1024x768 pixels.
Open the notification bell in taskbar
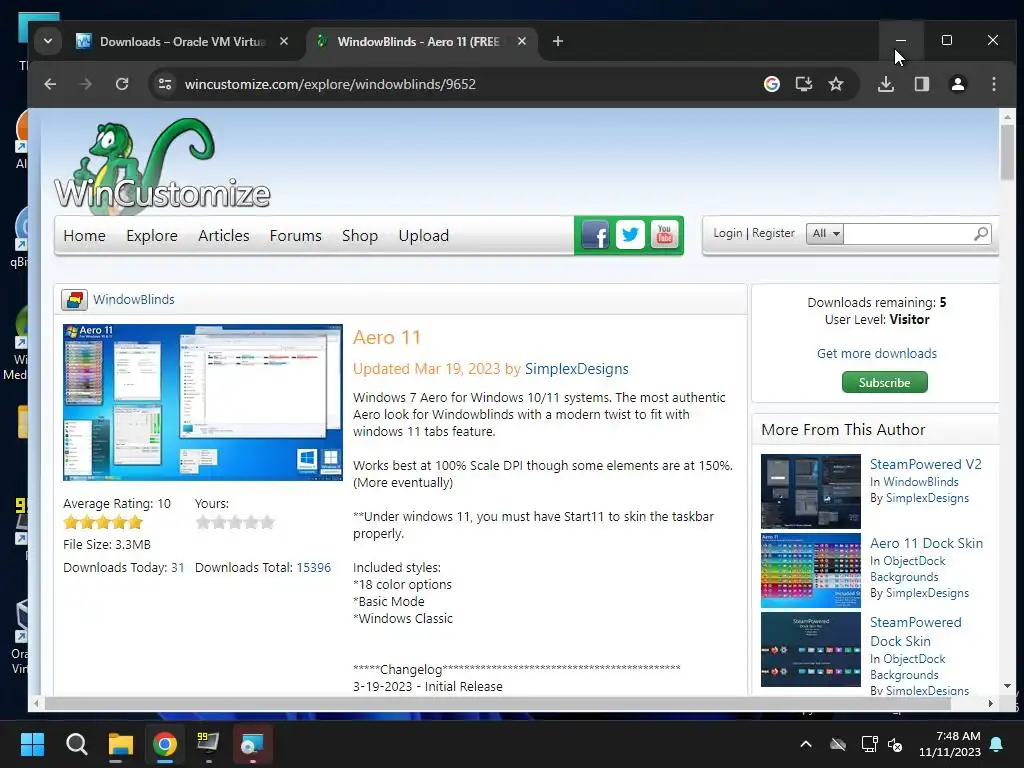pyautogui.click(x=997, y=744)
